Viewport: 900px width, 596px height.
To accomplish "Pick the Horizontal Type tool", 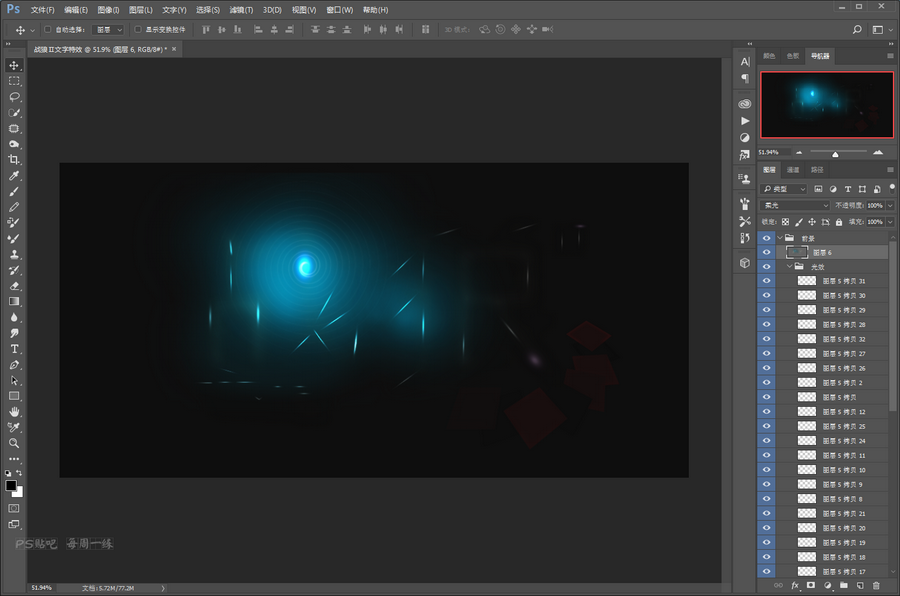I will (x=14, y=349).
